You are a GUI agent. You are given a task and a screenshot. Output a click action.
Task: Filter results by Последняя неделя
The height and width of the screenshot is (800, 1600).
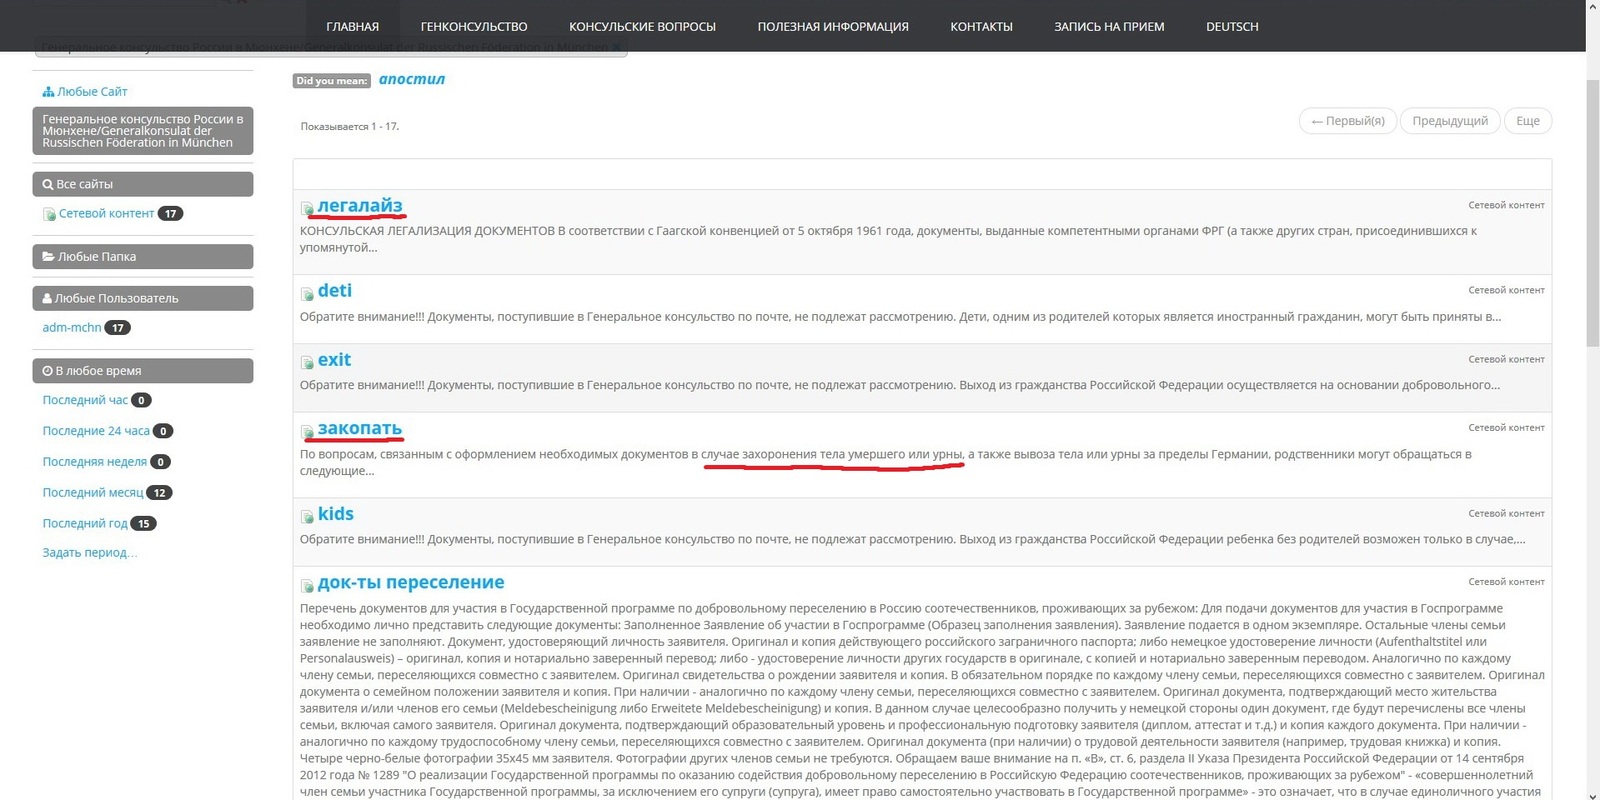pos(94,462)
